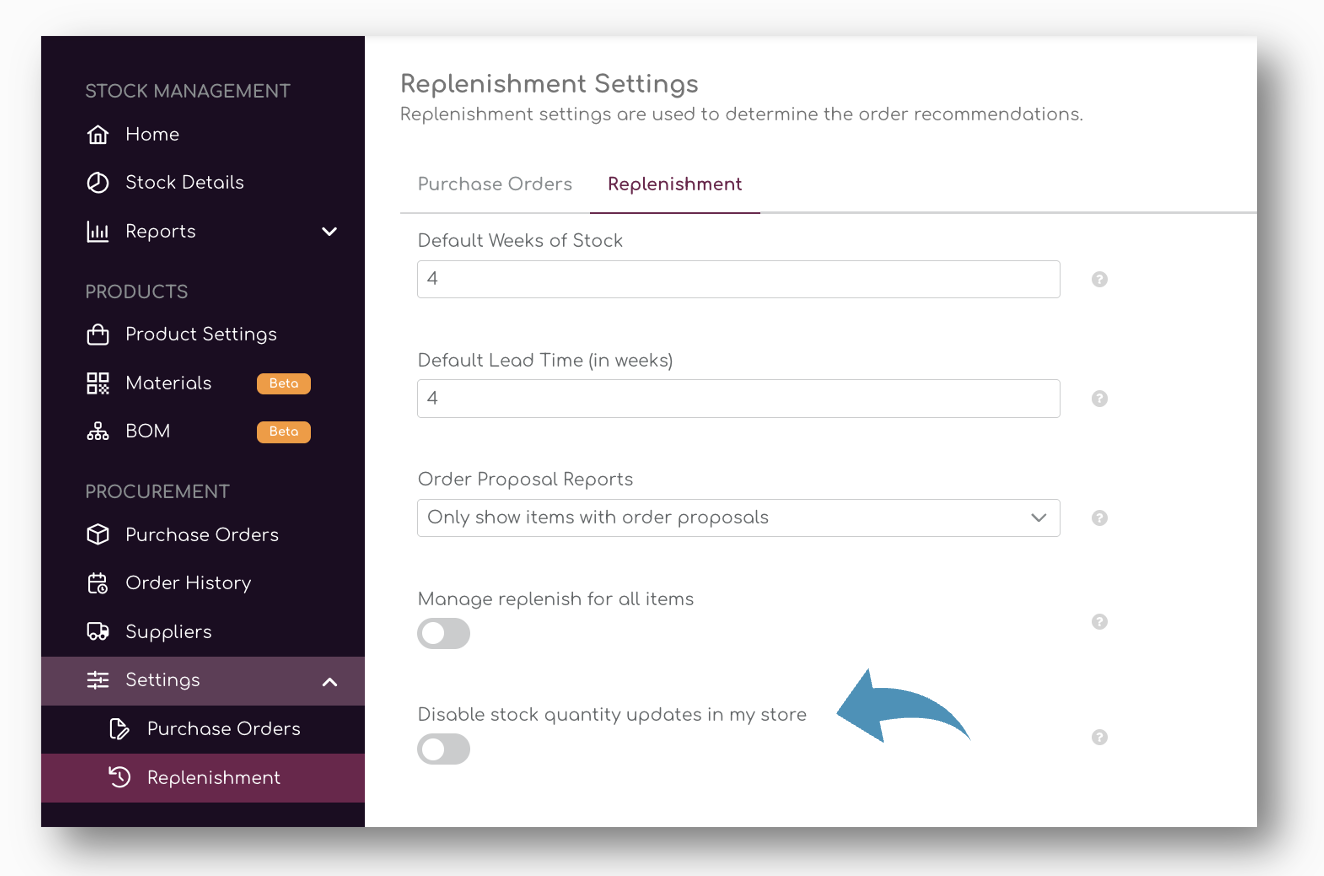Screen dimensions: 1324x876
Task: Select the Replenishment tab
Action: click(x=675, y=184)
